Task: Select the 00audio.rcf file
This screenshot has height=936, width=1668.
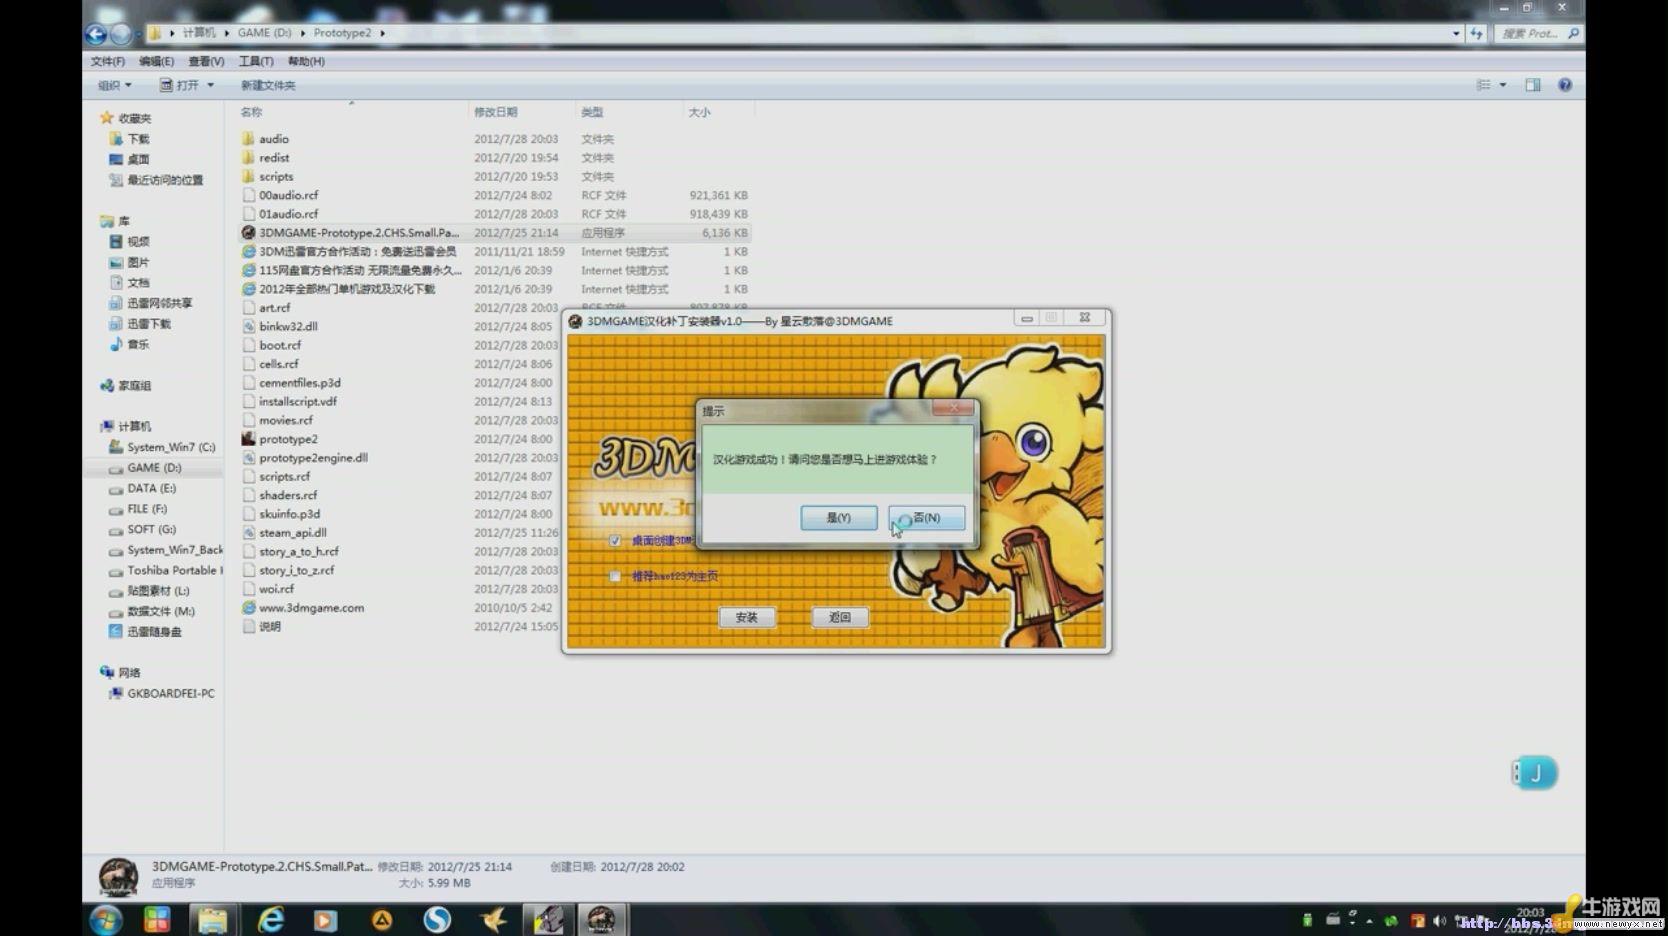Action: (x=288, y=195)
